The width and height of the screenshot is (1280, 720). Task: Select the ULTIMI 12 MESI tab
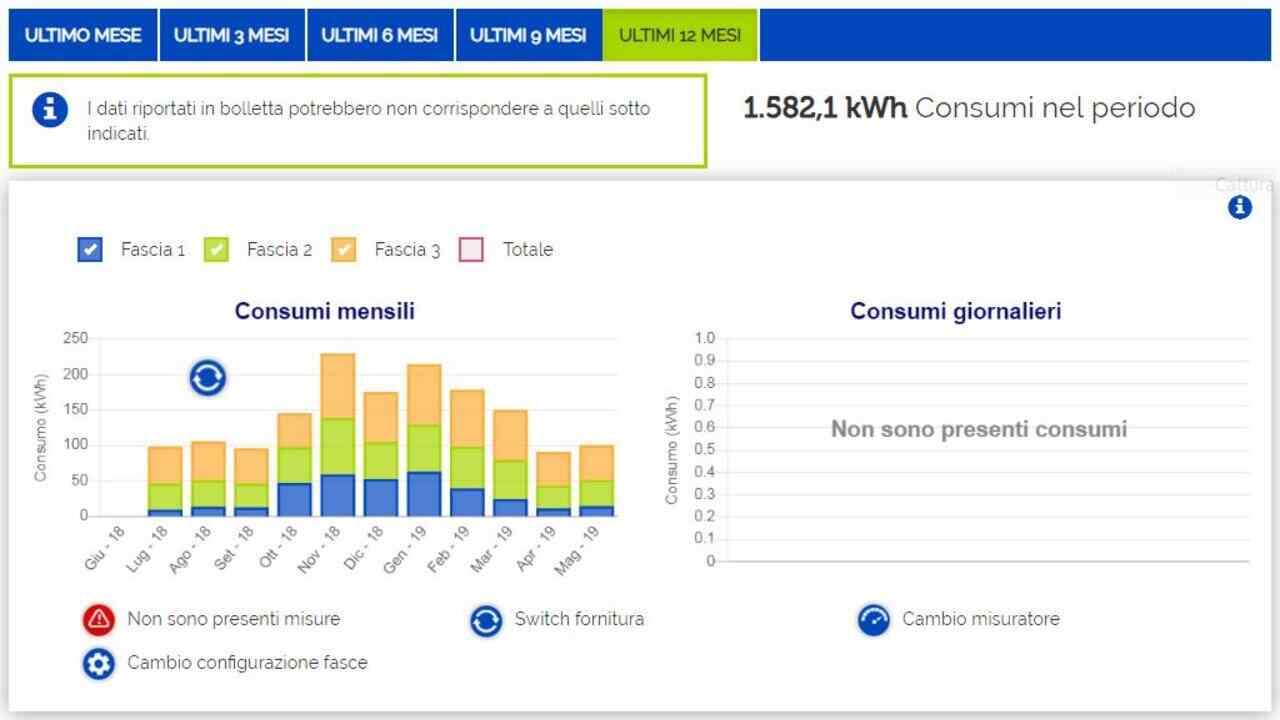coord(680,35)
